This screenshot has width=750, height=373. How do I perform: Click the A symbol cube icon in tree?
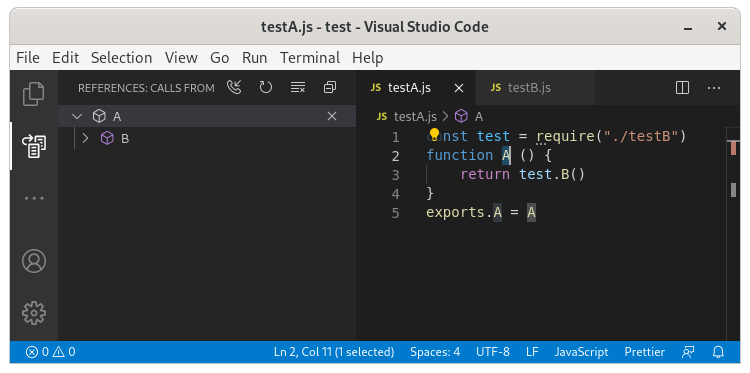click(x=99, y=116)
